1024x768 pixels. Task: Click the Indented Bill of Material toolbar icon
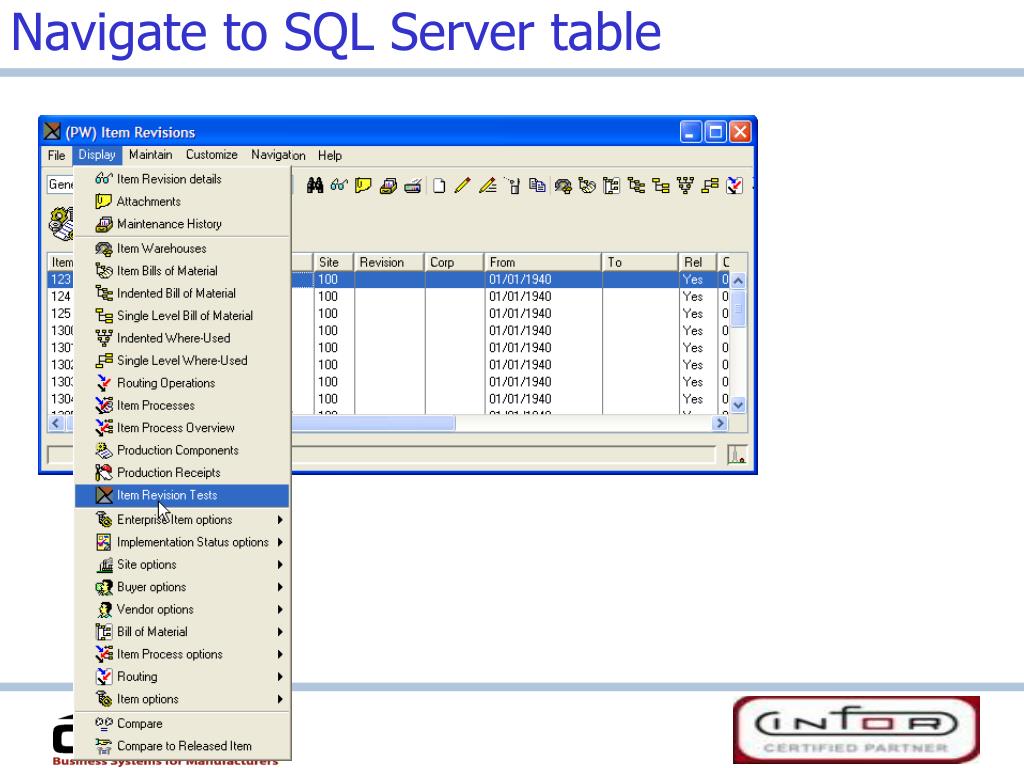point(636,185)
